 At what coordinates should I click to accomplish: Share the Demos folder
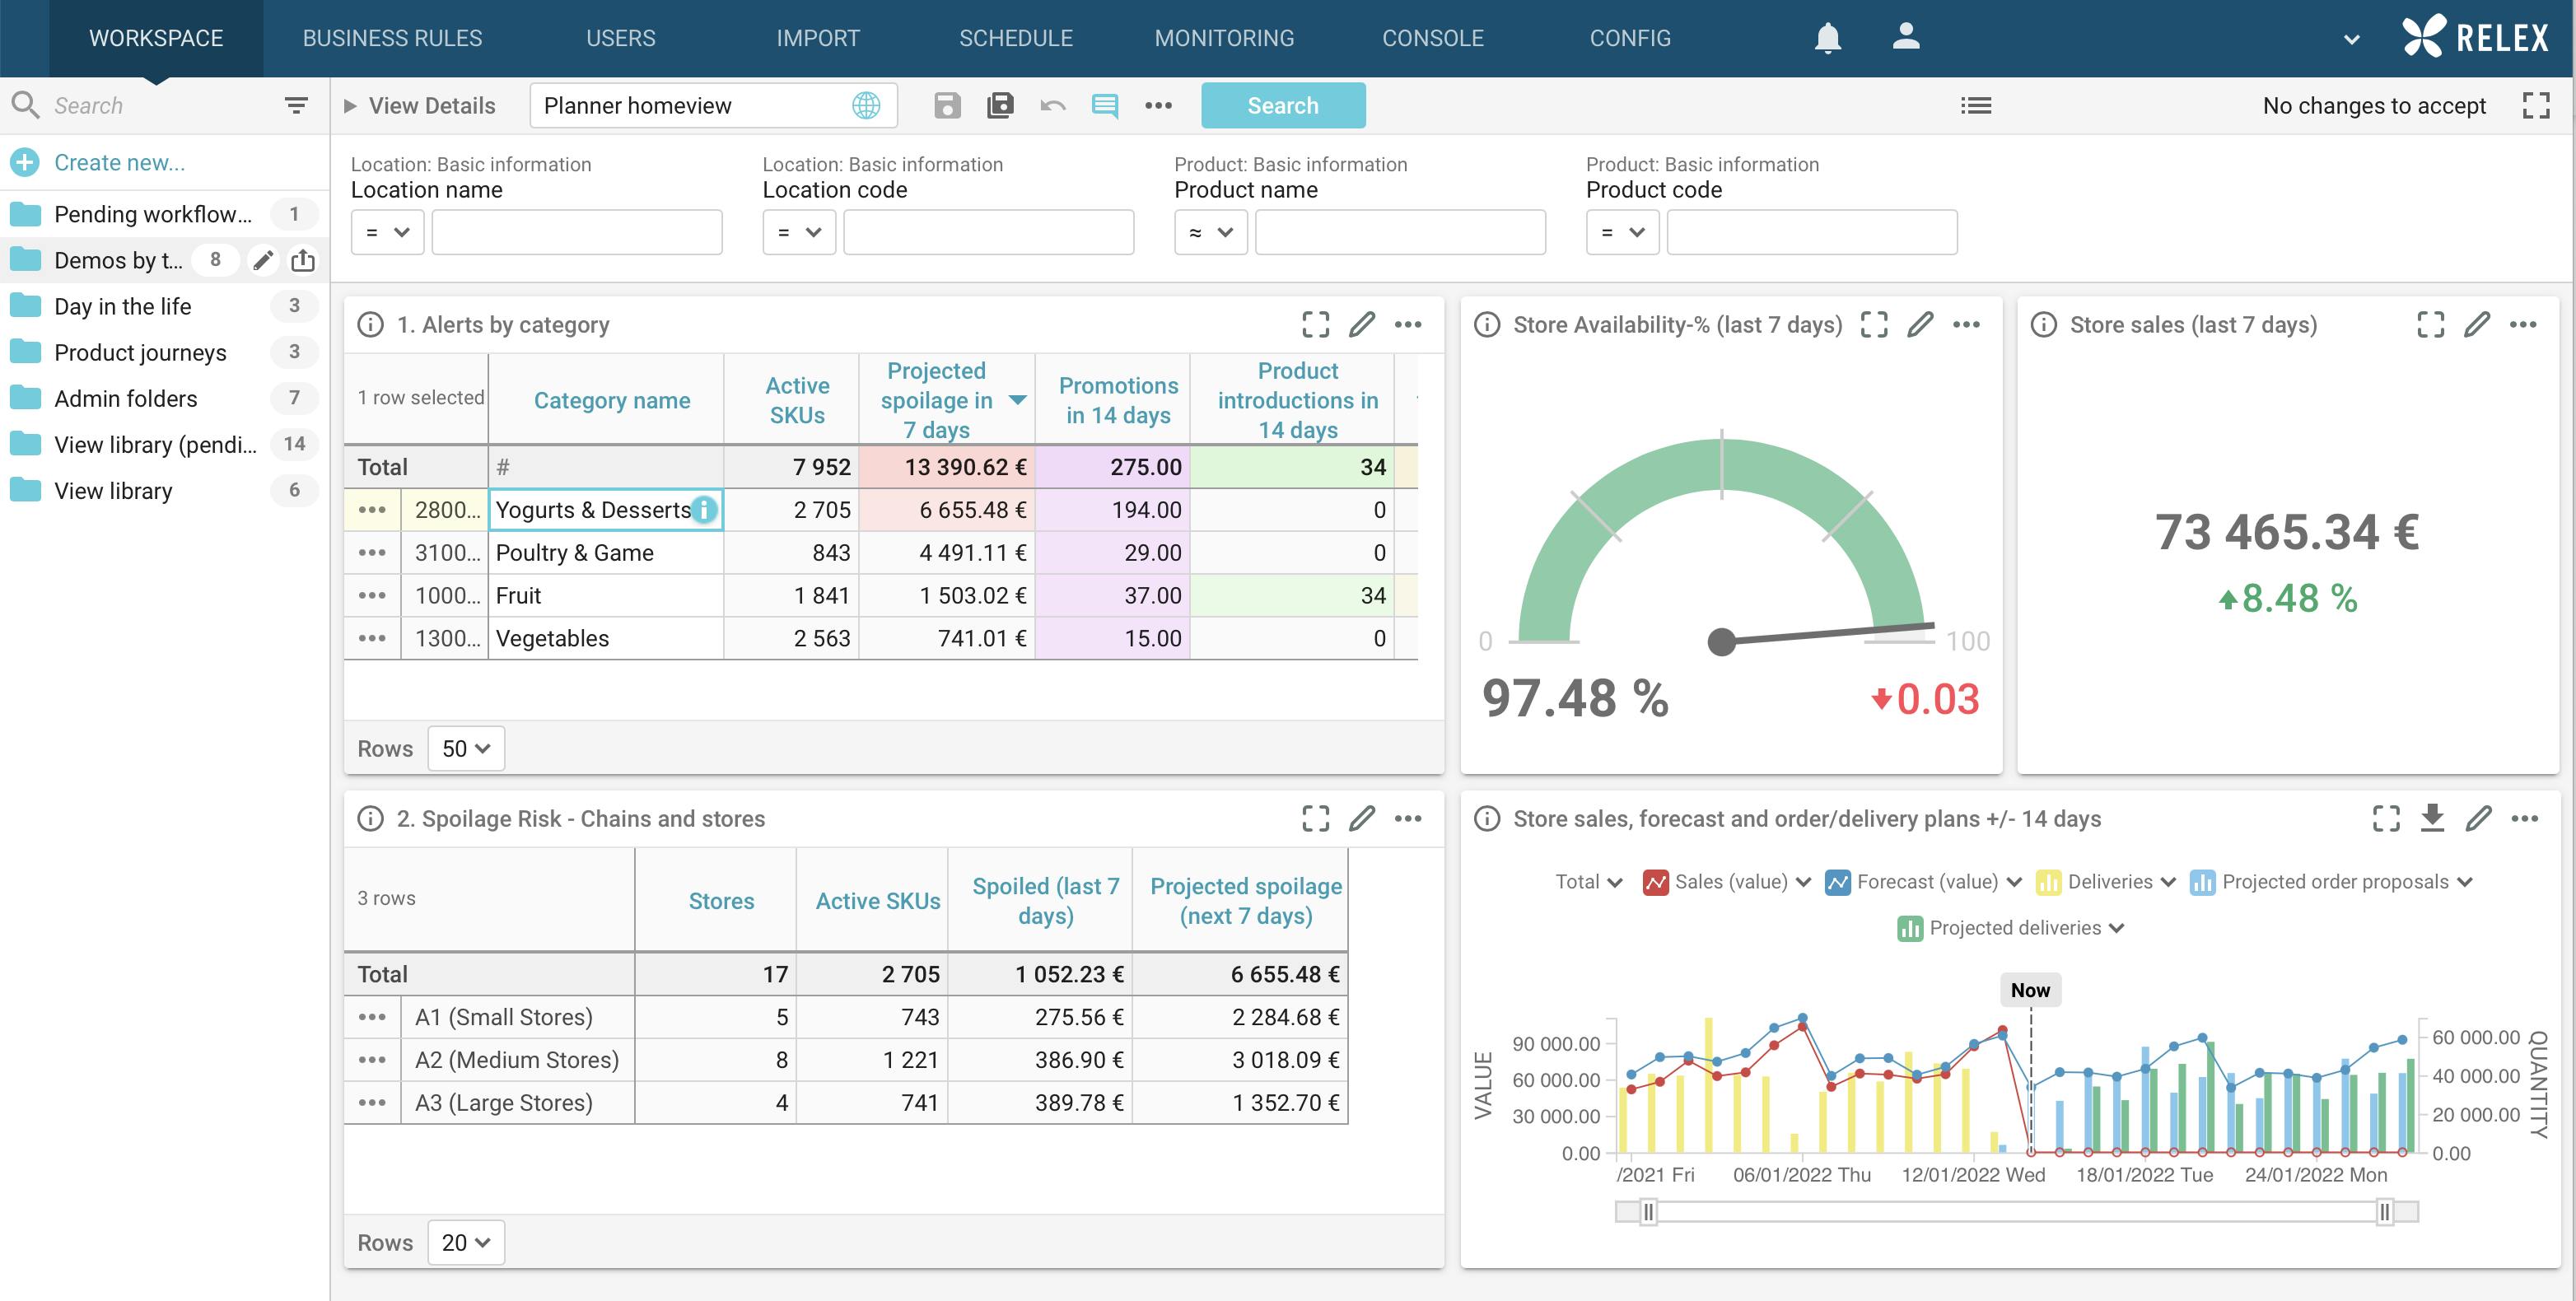pyautogui.click(x=303, y=261)
